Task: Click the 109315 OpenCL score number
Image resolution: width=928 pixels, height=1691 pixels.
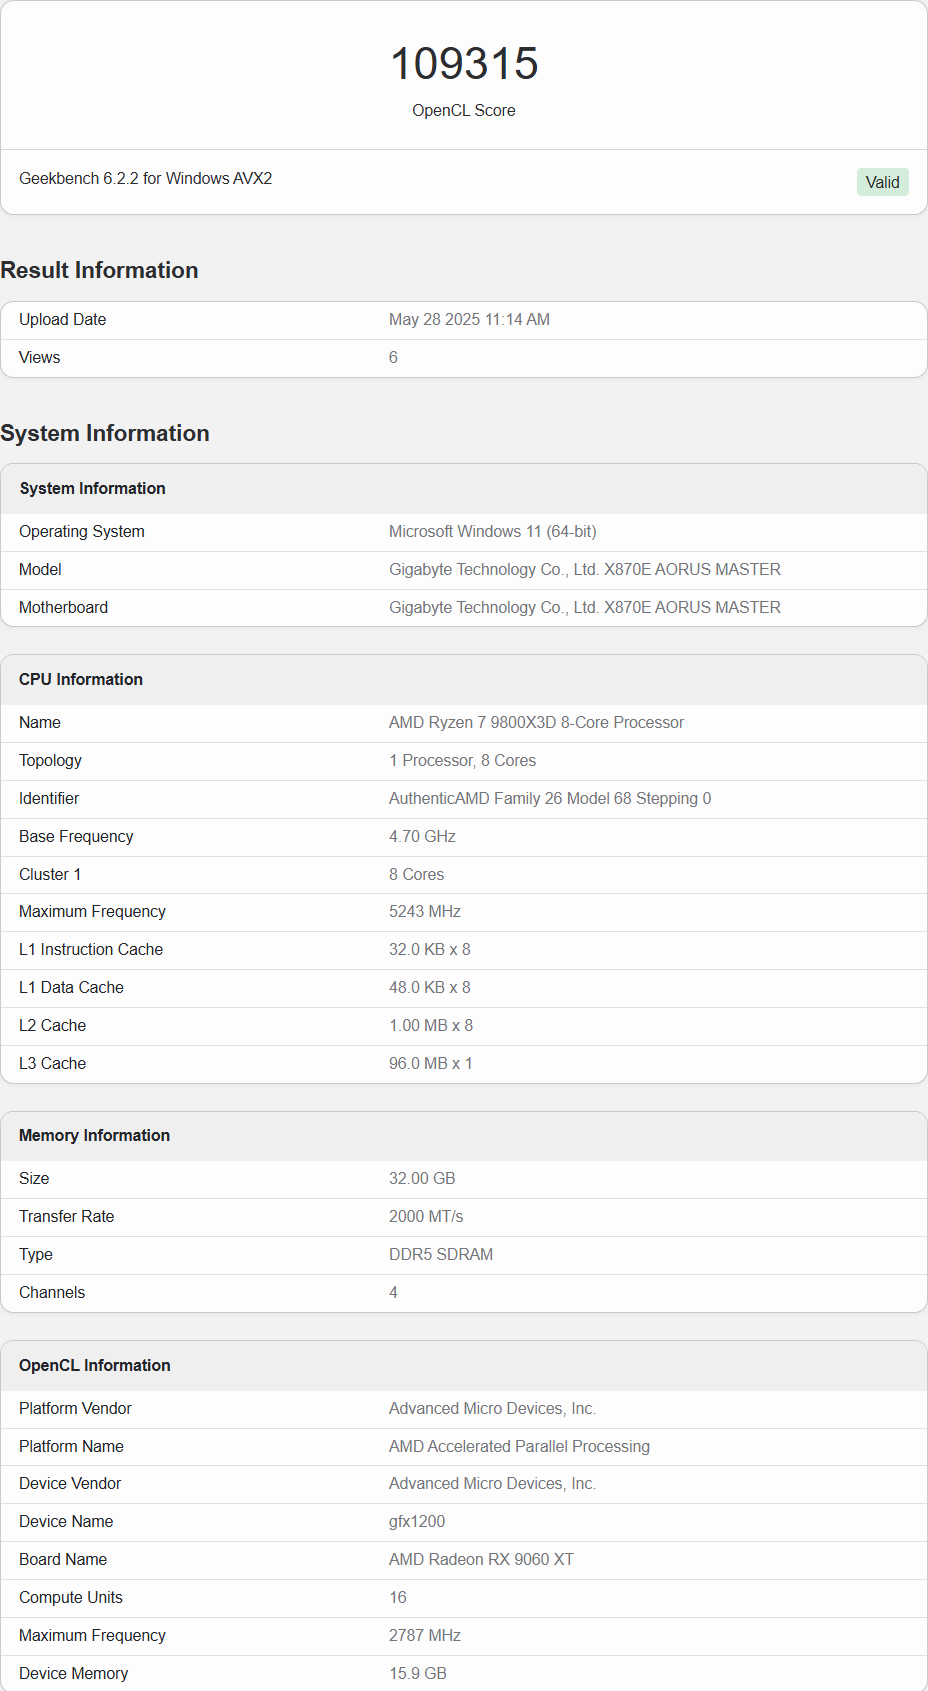Action: pos(464,64)
